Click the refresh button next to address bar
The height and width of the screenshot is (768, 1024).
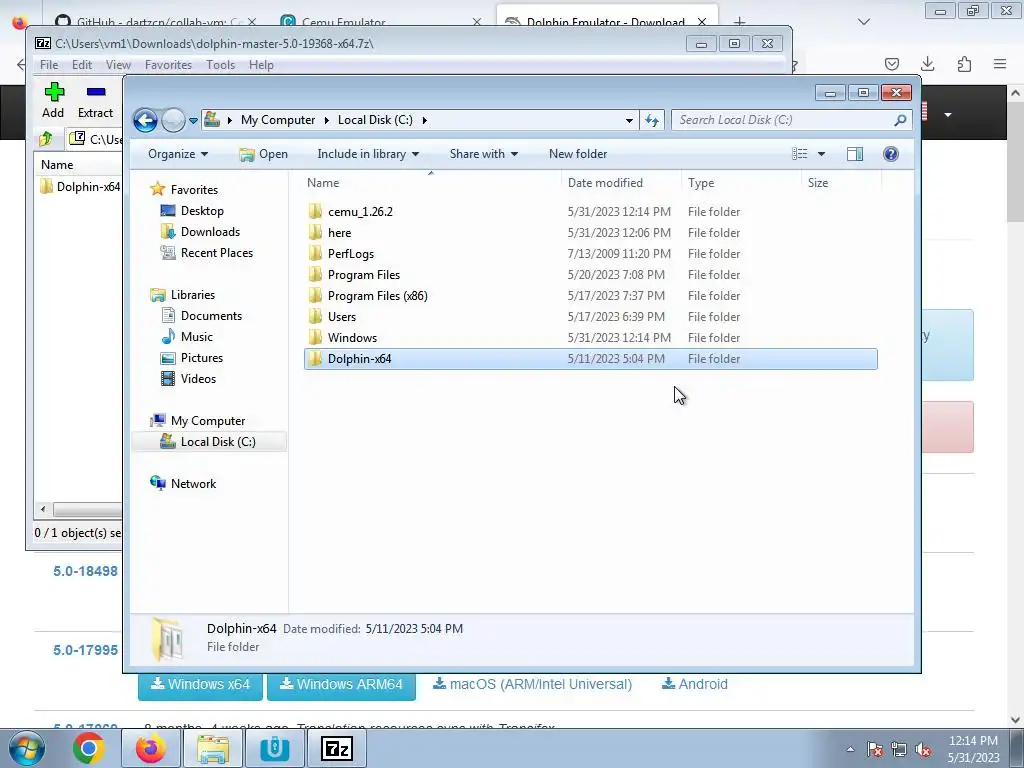pos(652,120)
